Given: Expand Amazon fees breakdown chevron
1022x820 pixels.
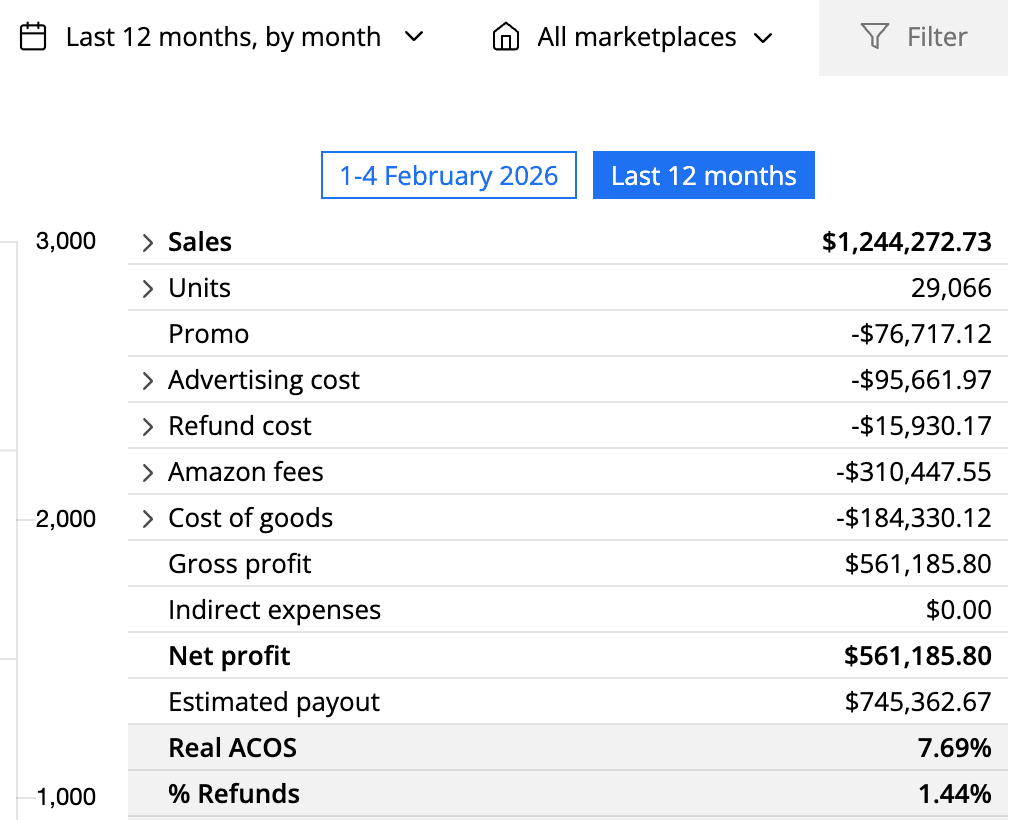Looking at the screenshot, I should [x=148, y=473].
